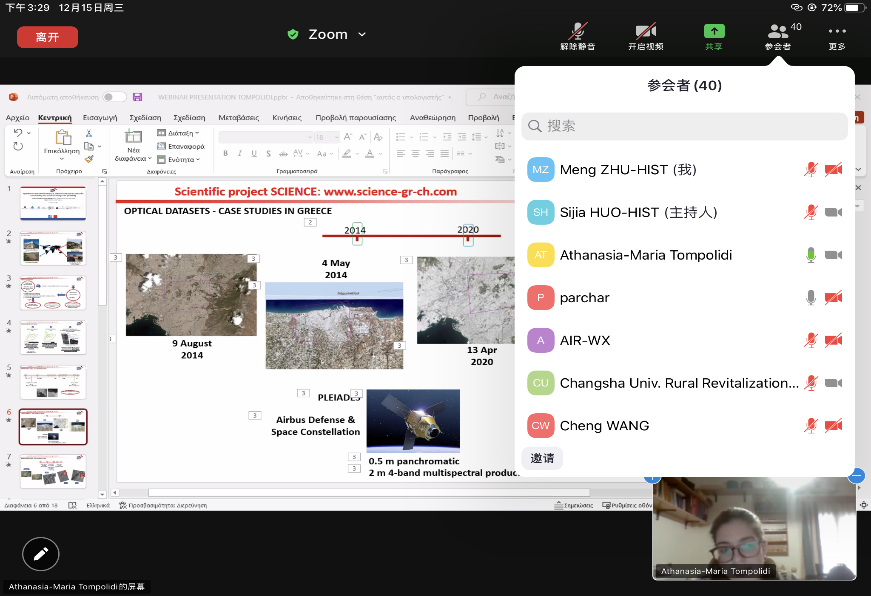Tap the pencil annotation button
This screenshot has height=596, width=871.
tap(41, 554)
